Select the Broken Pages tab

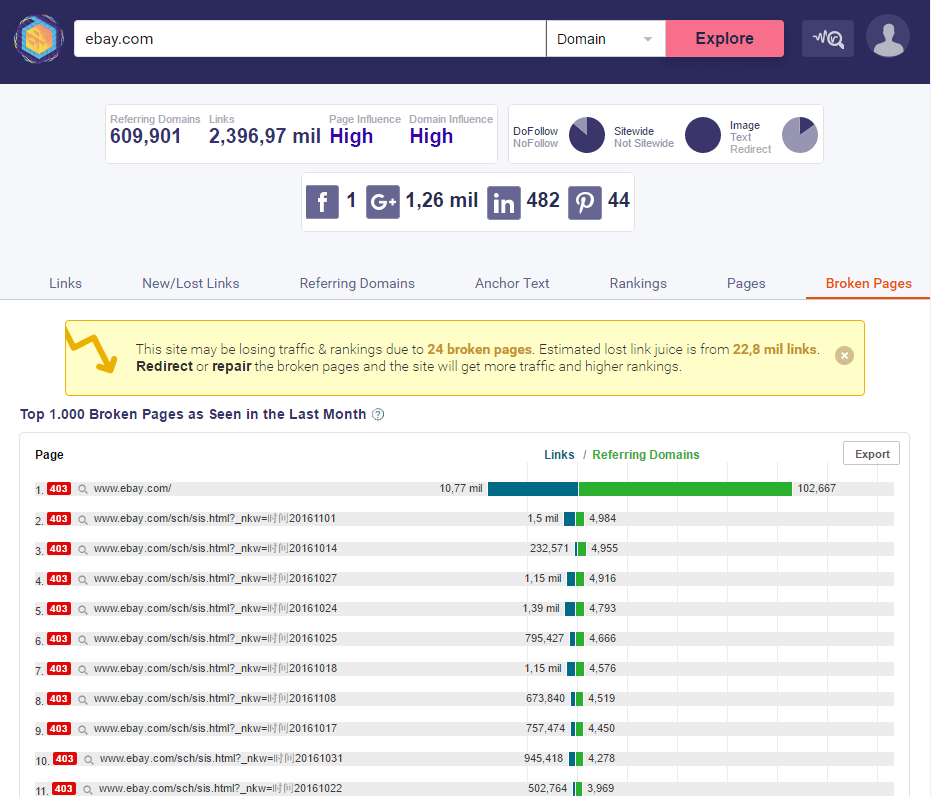(868, 283)
